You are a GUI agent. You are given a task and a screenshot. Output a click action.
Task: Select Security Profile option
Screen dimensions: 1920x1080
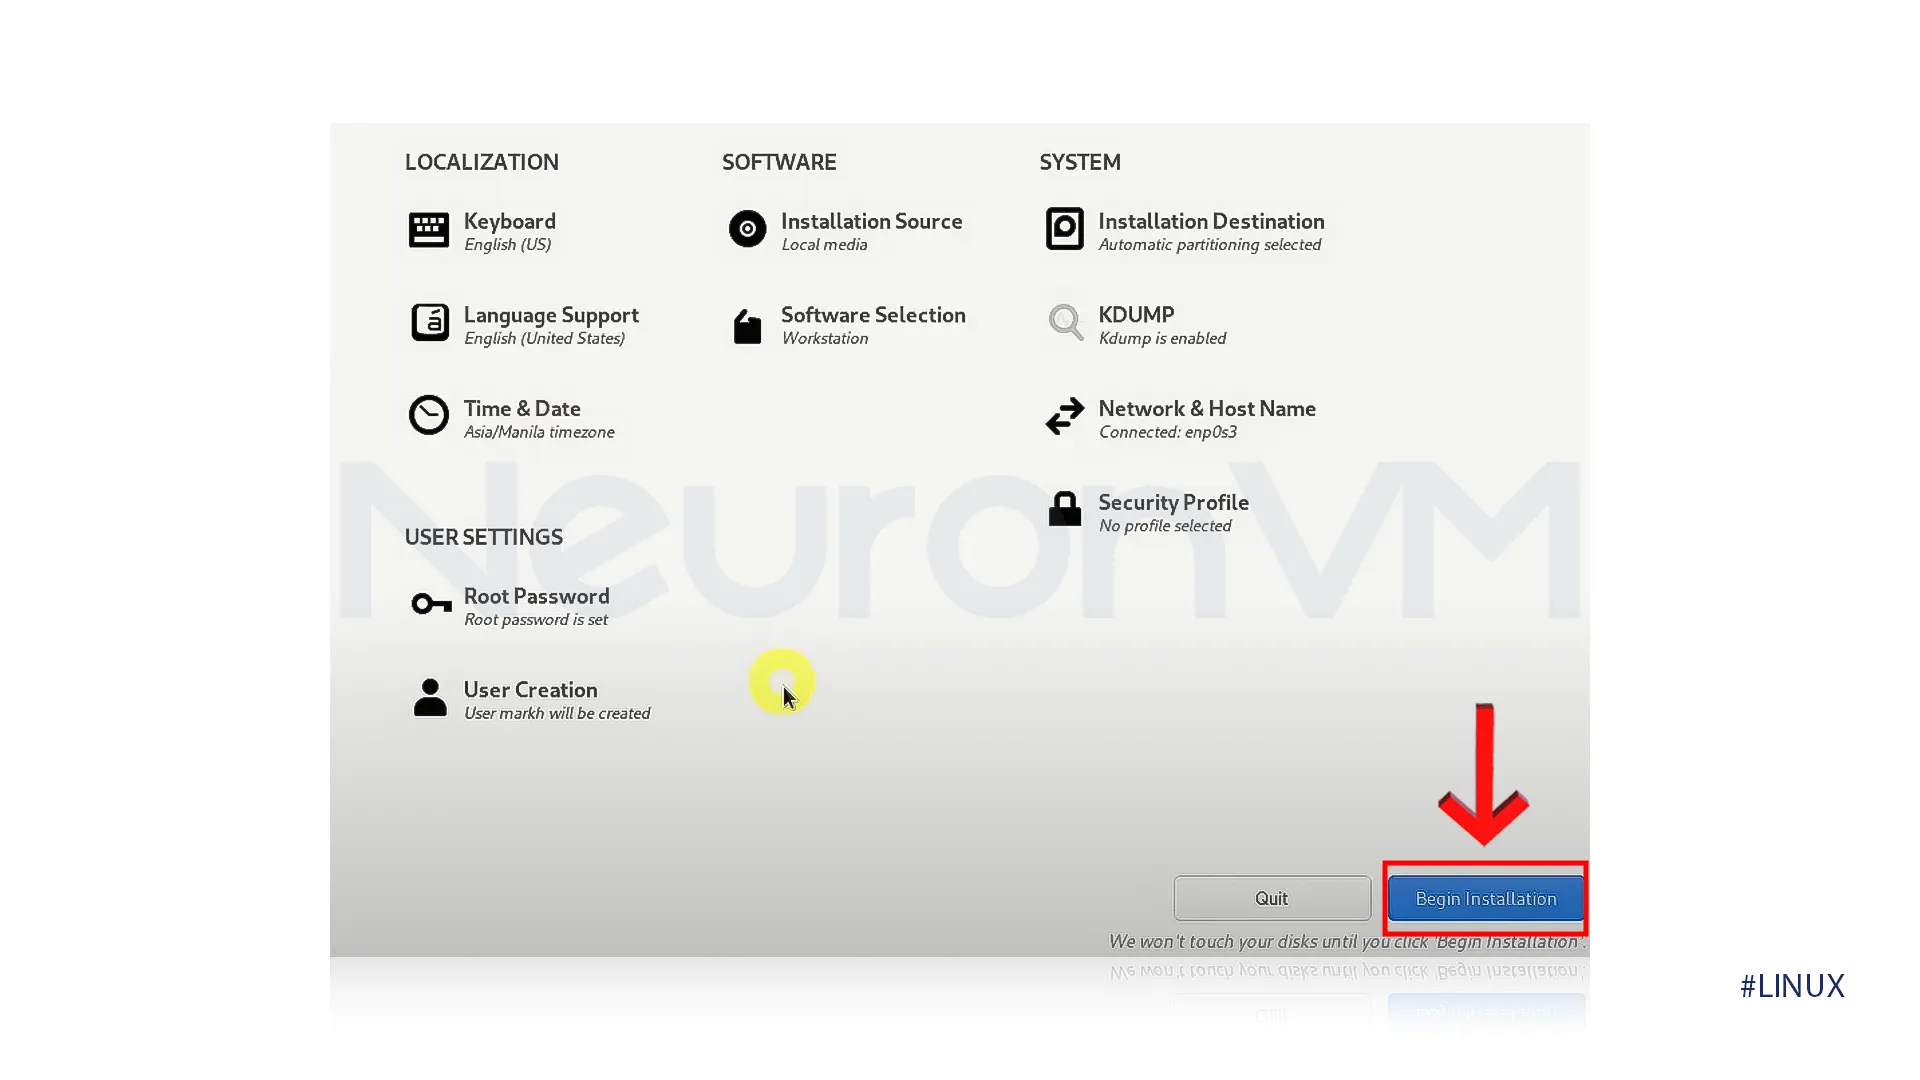click(x=1174, y=512)
